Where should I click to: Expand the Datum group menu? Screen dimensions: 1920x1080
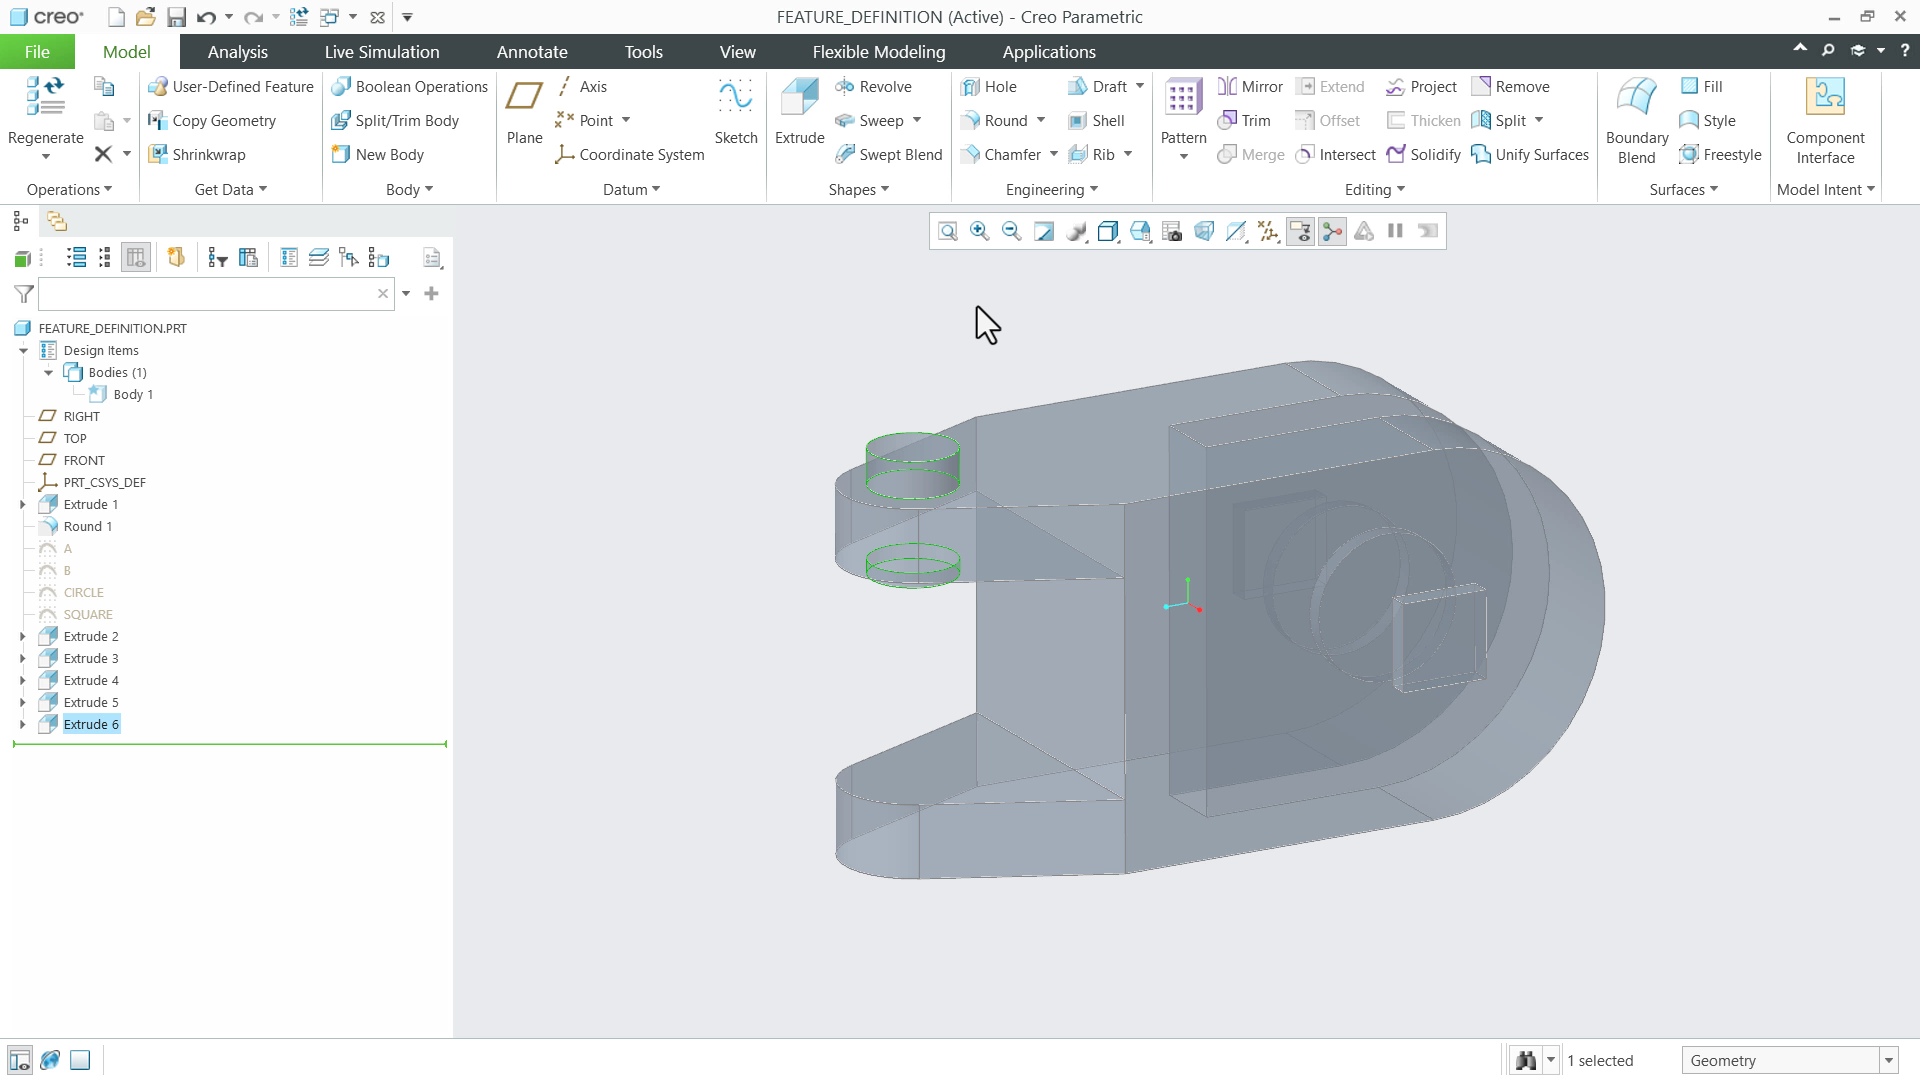click(x=632, y=190)
